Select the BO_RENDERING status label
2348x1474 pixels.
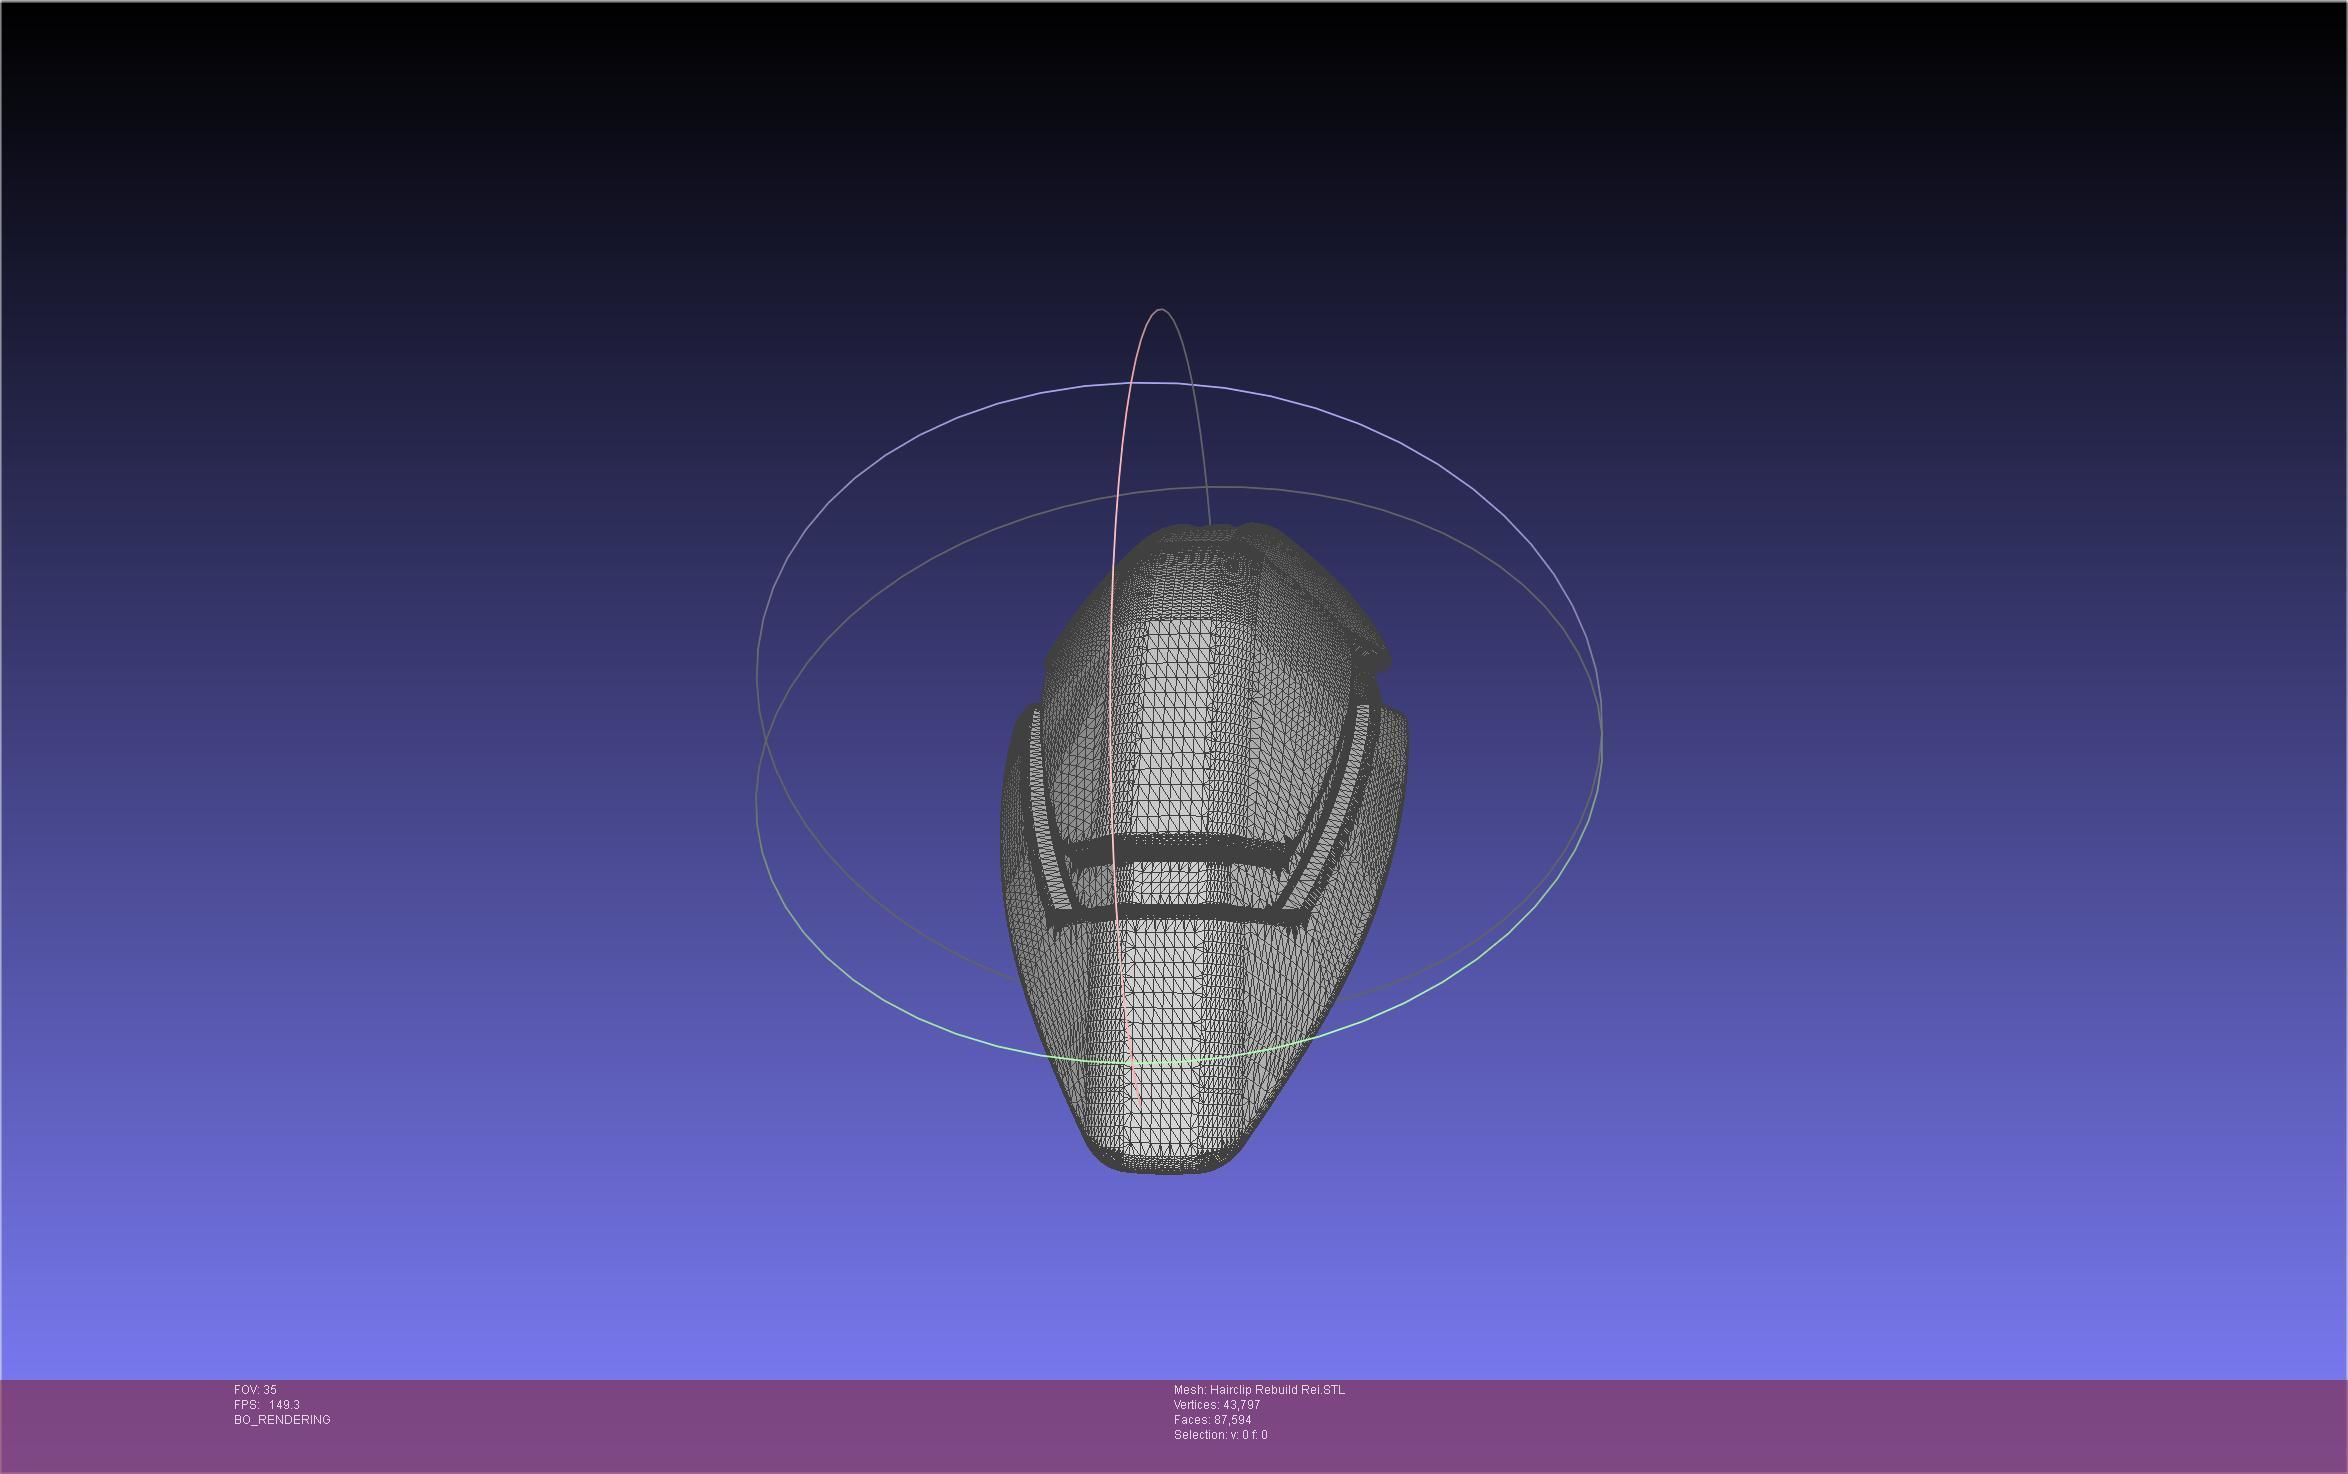282,1420
